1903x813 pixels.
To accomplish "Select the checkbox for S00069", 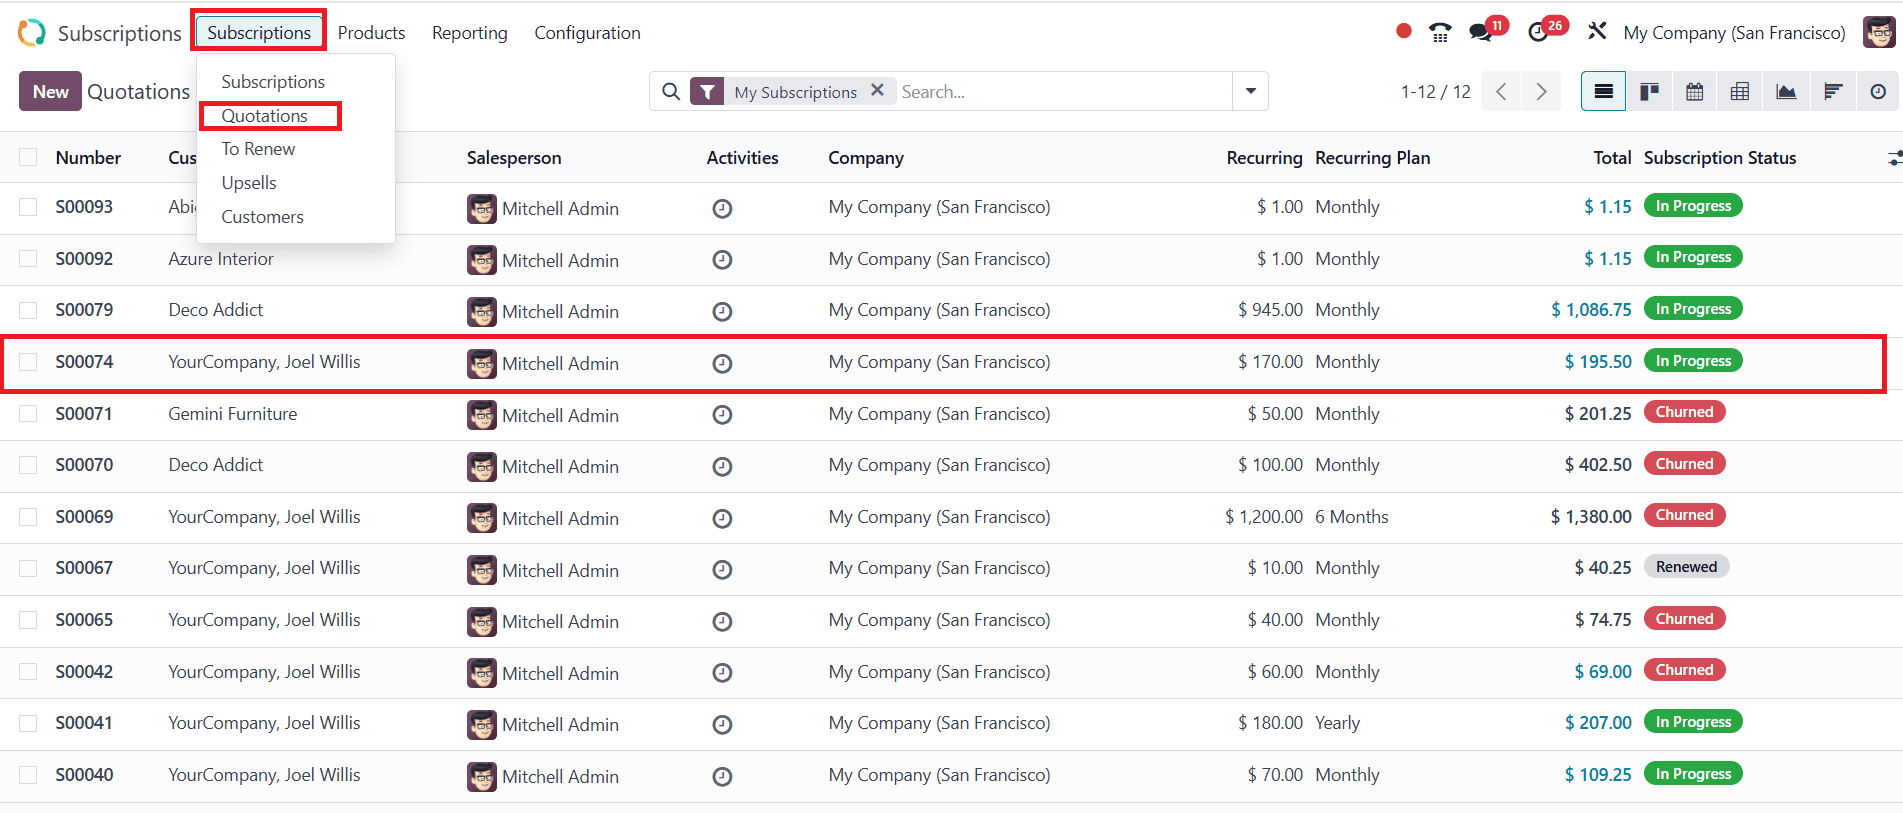I will [28, 517].
